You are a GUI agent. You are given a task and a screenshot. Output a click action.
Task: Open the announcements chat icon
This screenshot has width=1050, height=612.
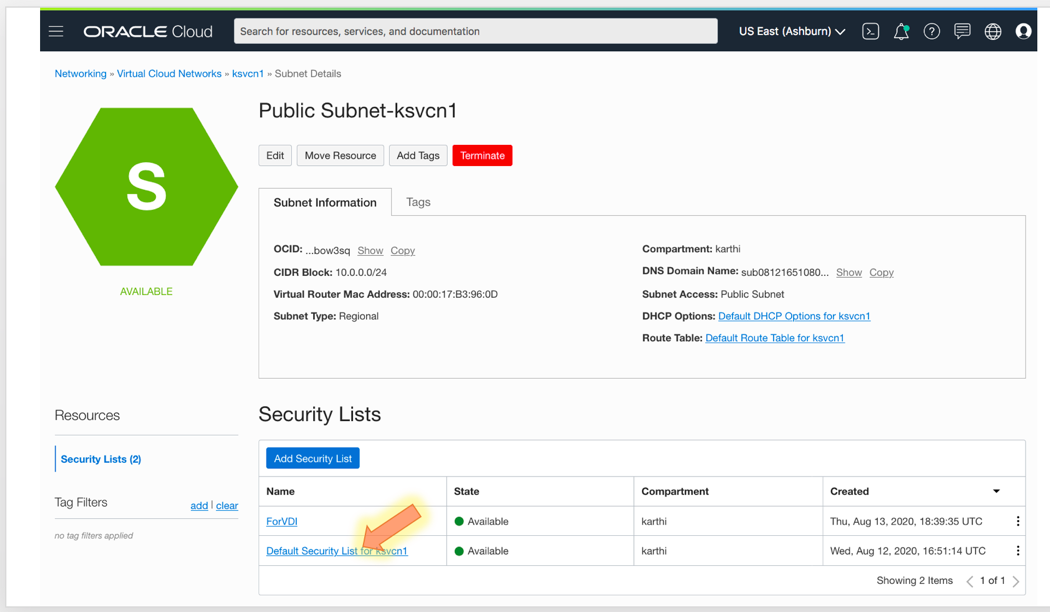962,31
